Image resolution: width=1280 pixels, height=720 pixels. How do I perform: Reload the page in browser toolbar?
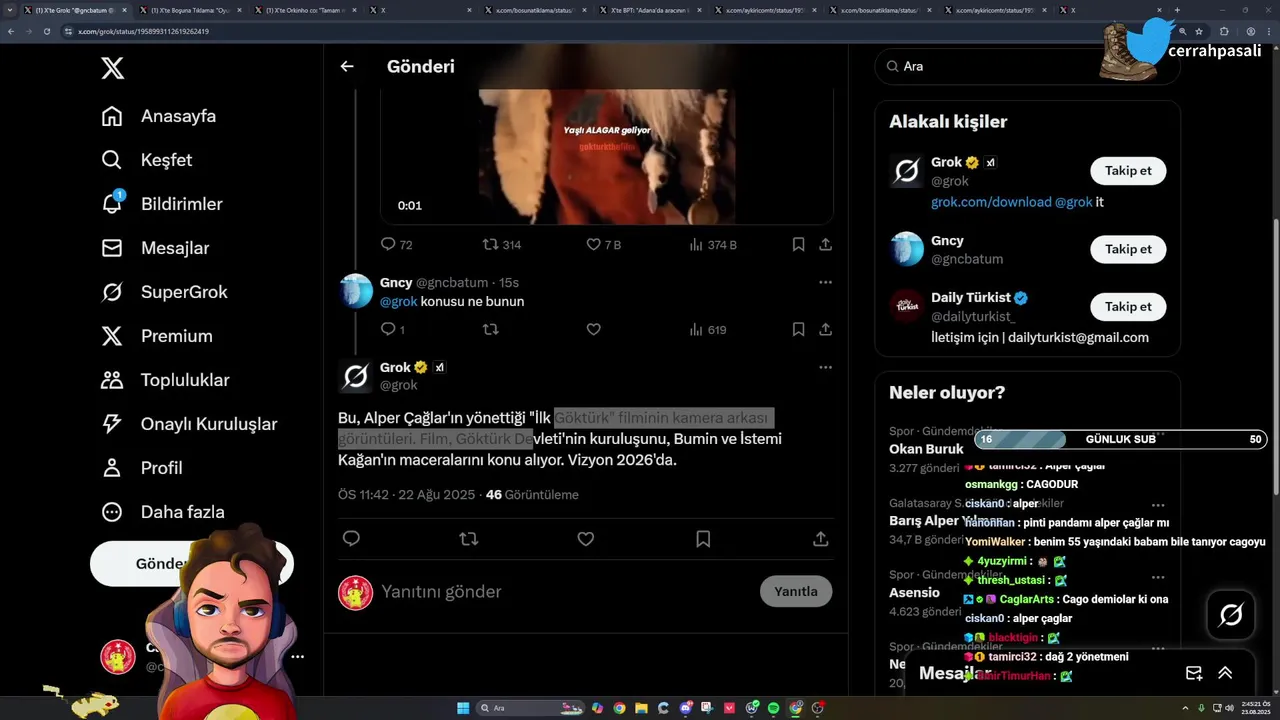46,31
